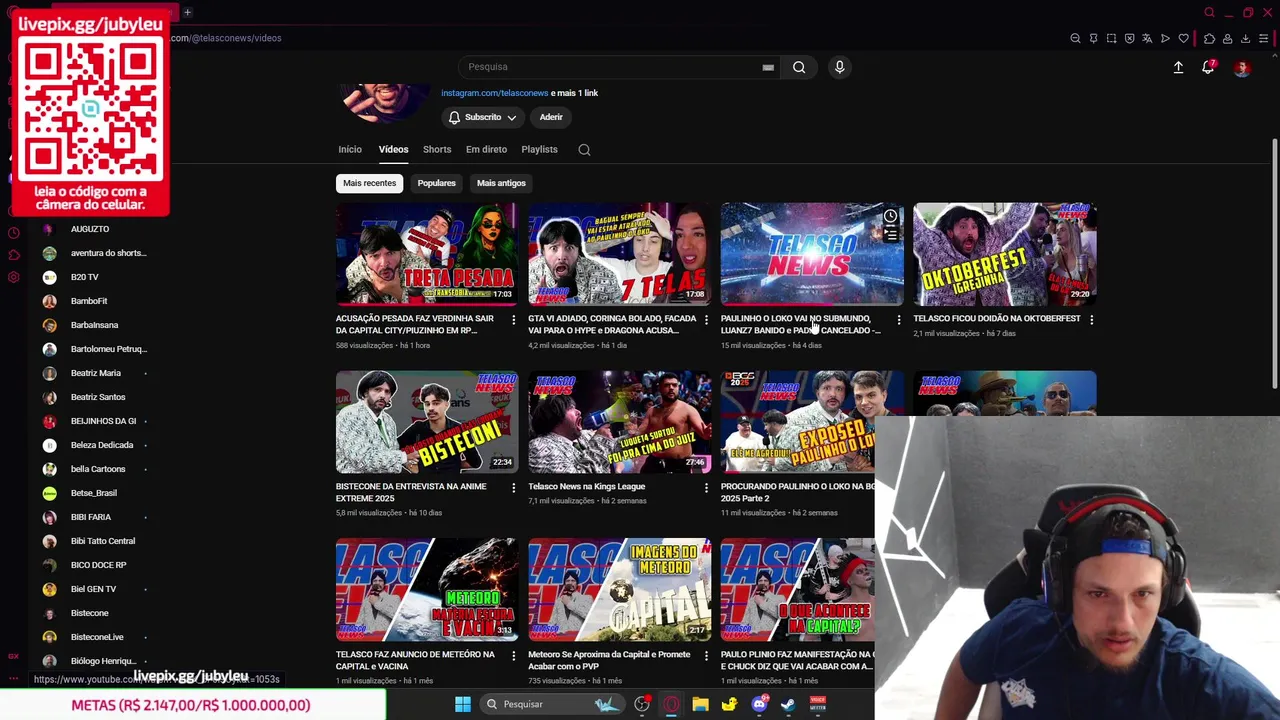This screenshot has width=1280, height=720.
Task: Switch to the Início channel tab
Action: click(x=349, y=149)
